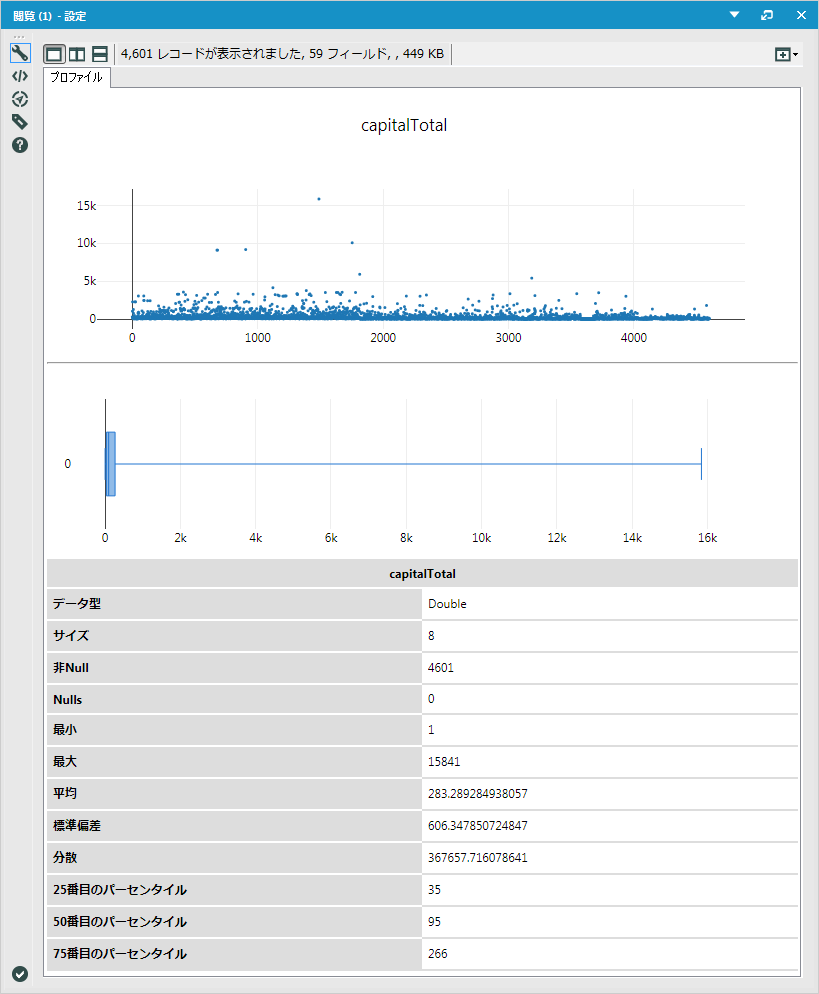Click the checkmark status icon at bottom left
Viewport: 819px width, 994px height.
20,974
